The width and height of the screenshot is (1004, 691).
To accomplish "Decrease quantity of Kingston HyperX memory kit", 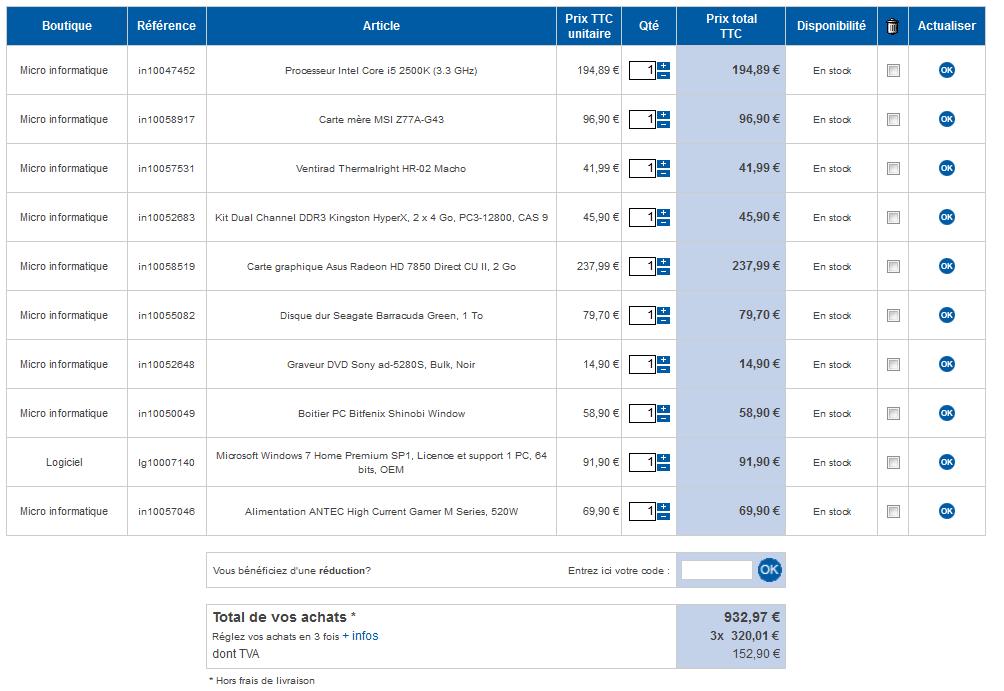I will click(664, 222).
